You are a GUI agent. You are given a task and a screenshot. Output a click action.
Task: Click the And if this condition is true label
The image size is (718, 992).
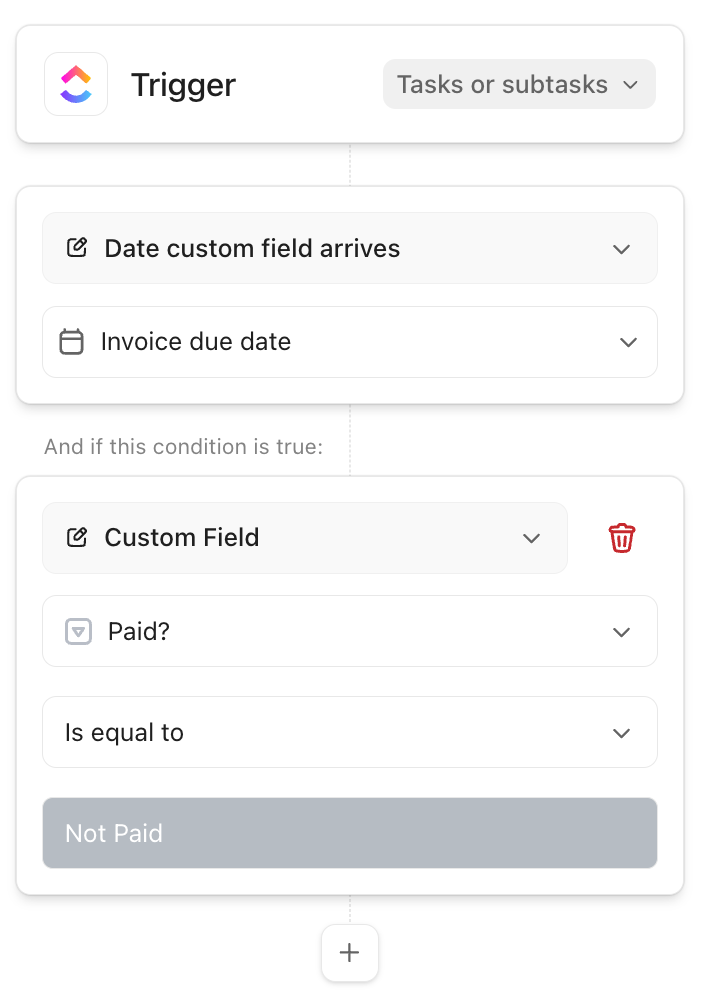coord(183,447)
